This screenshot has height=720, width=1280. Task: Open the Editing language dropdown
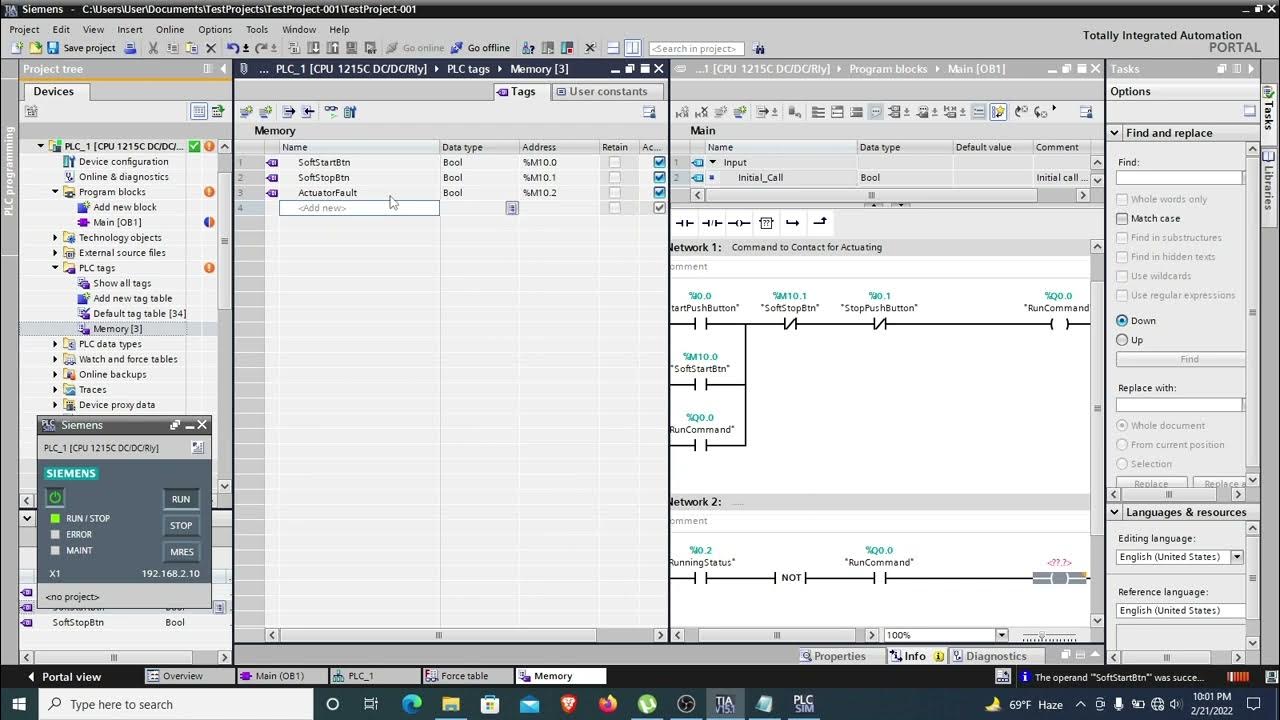point(1237,557)
